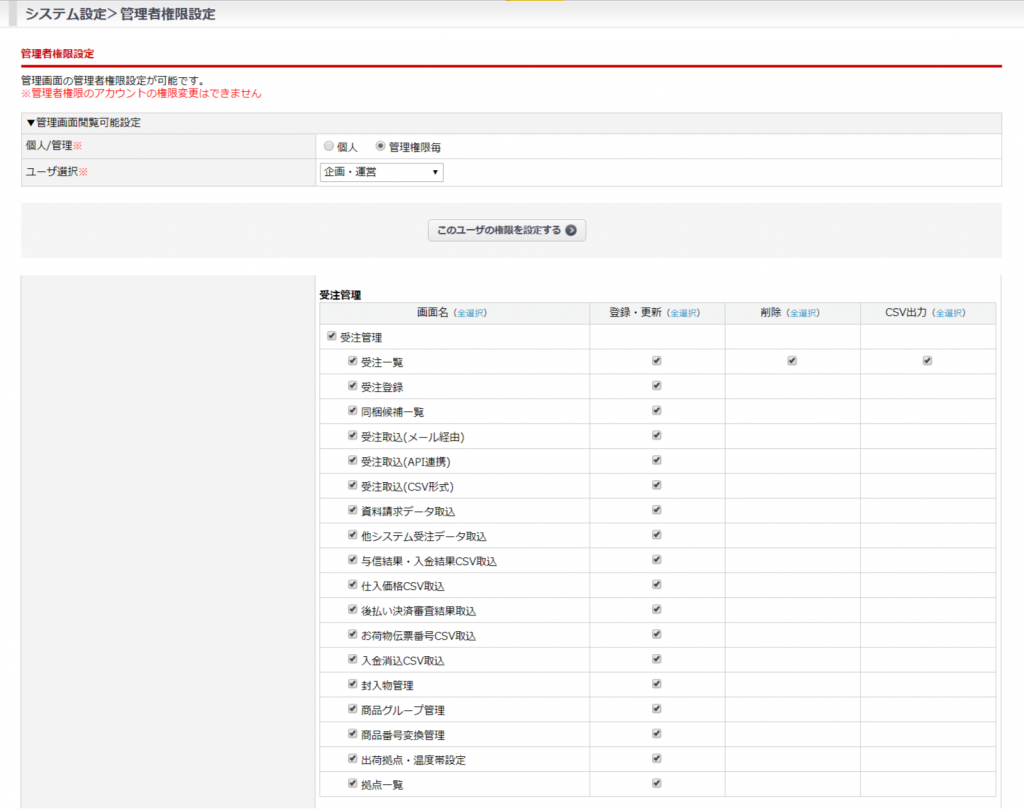Click 全選択 link next to 削除

pyautogui.click(x=803, y=313)
